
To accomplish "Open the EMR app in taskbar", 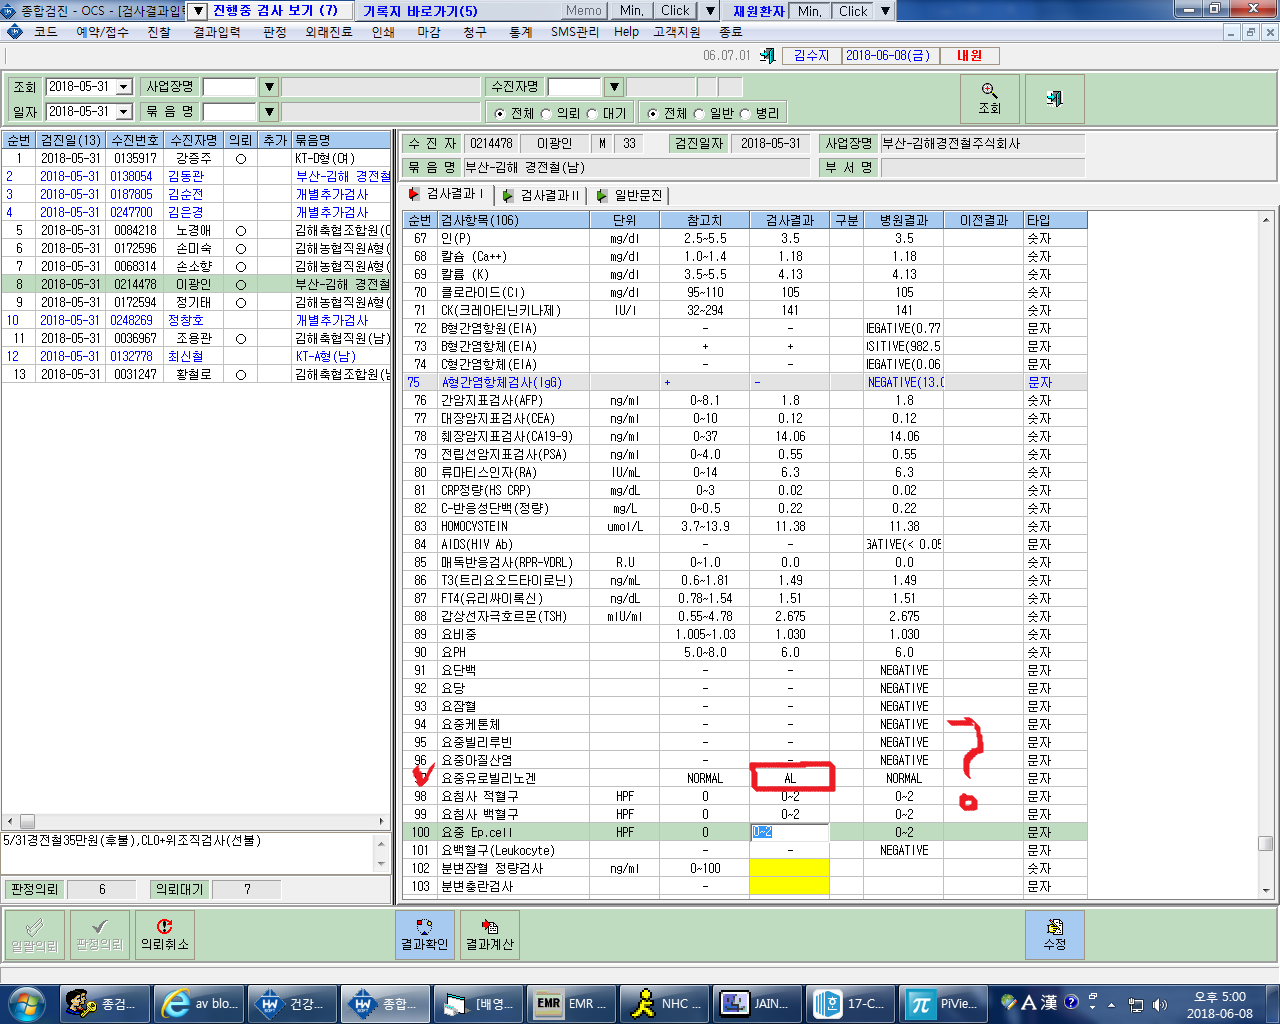I will pyautogui.click(x=570, y=1004).
